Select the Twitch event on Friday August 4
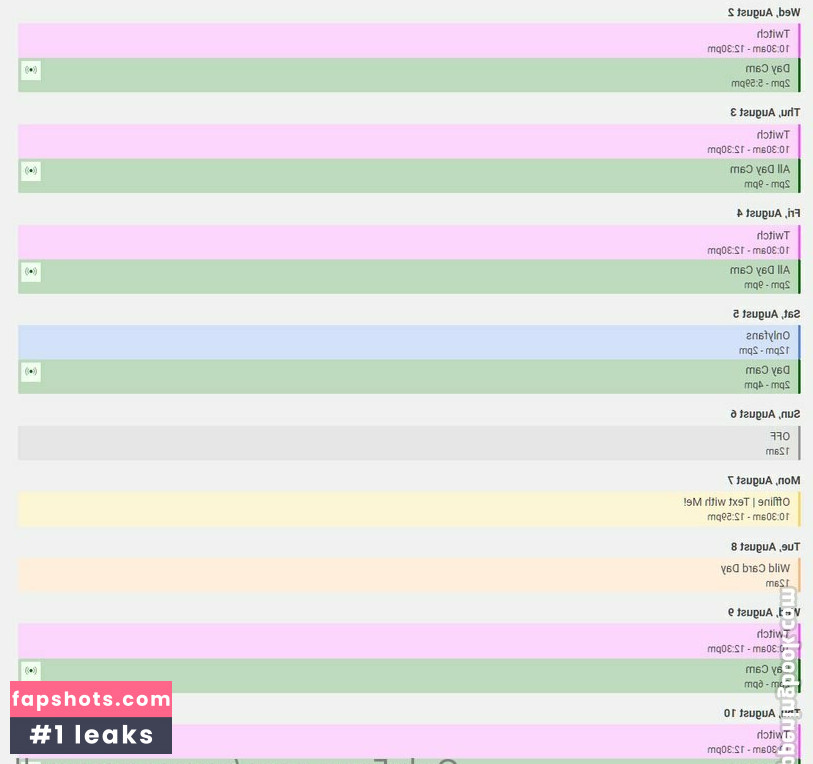This screenshot has width=813, height=764. click(x=408, y=242)
